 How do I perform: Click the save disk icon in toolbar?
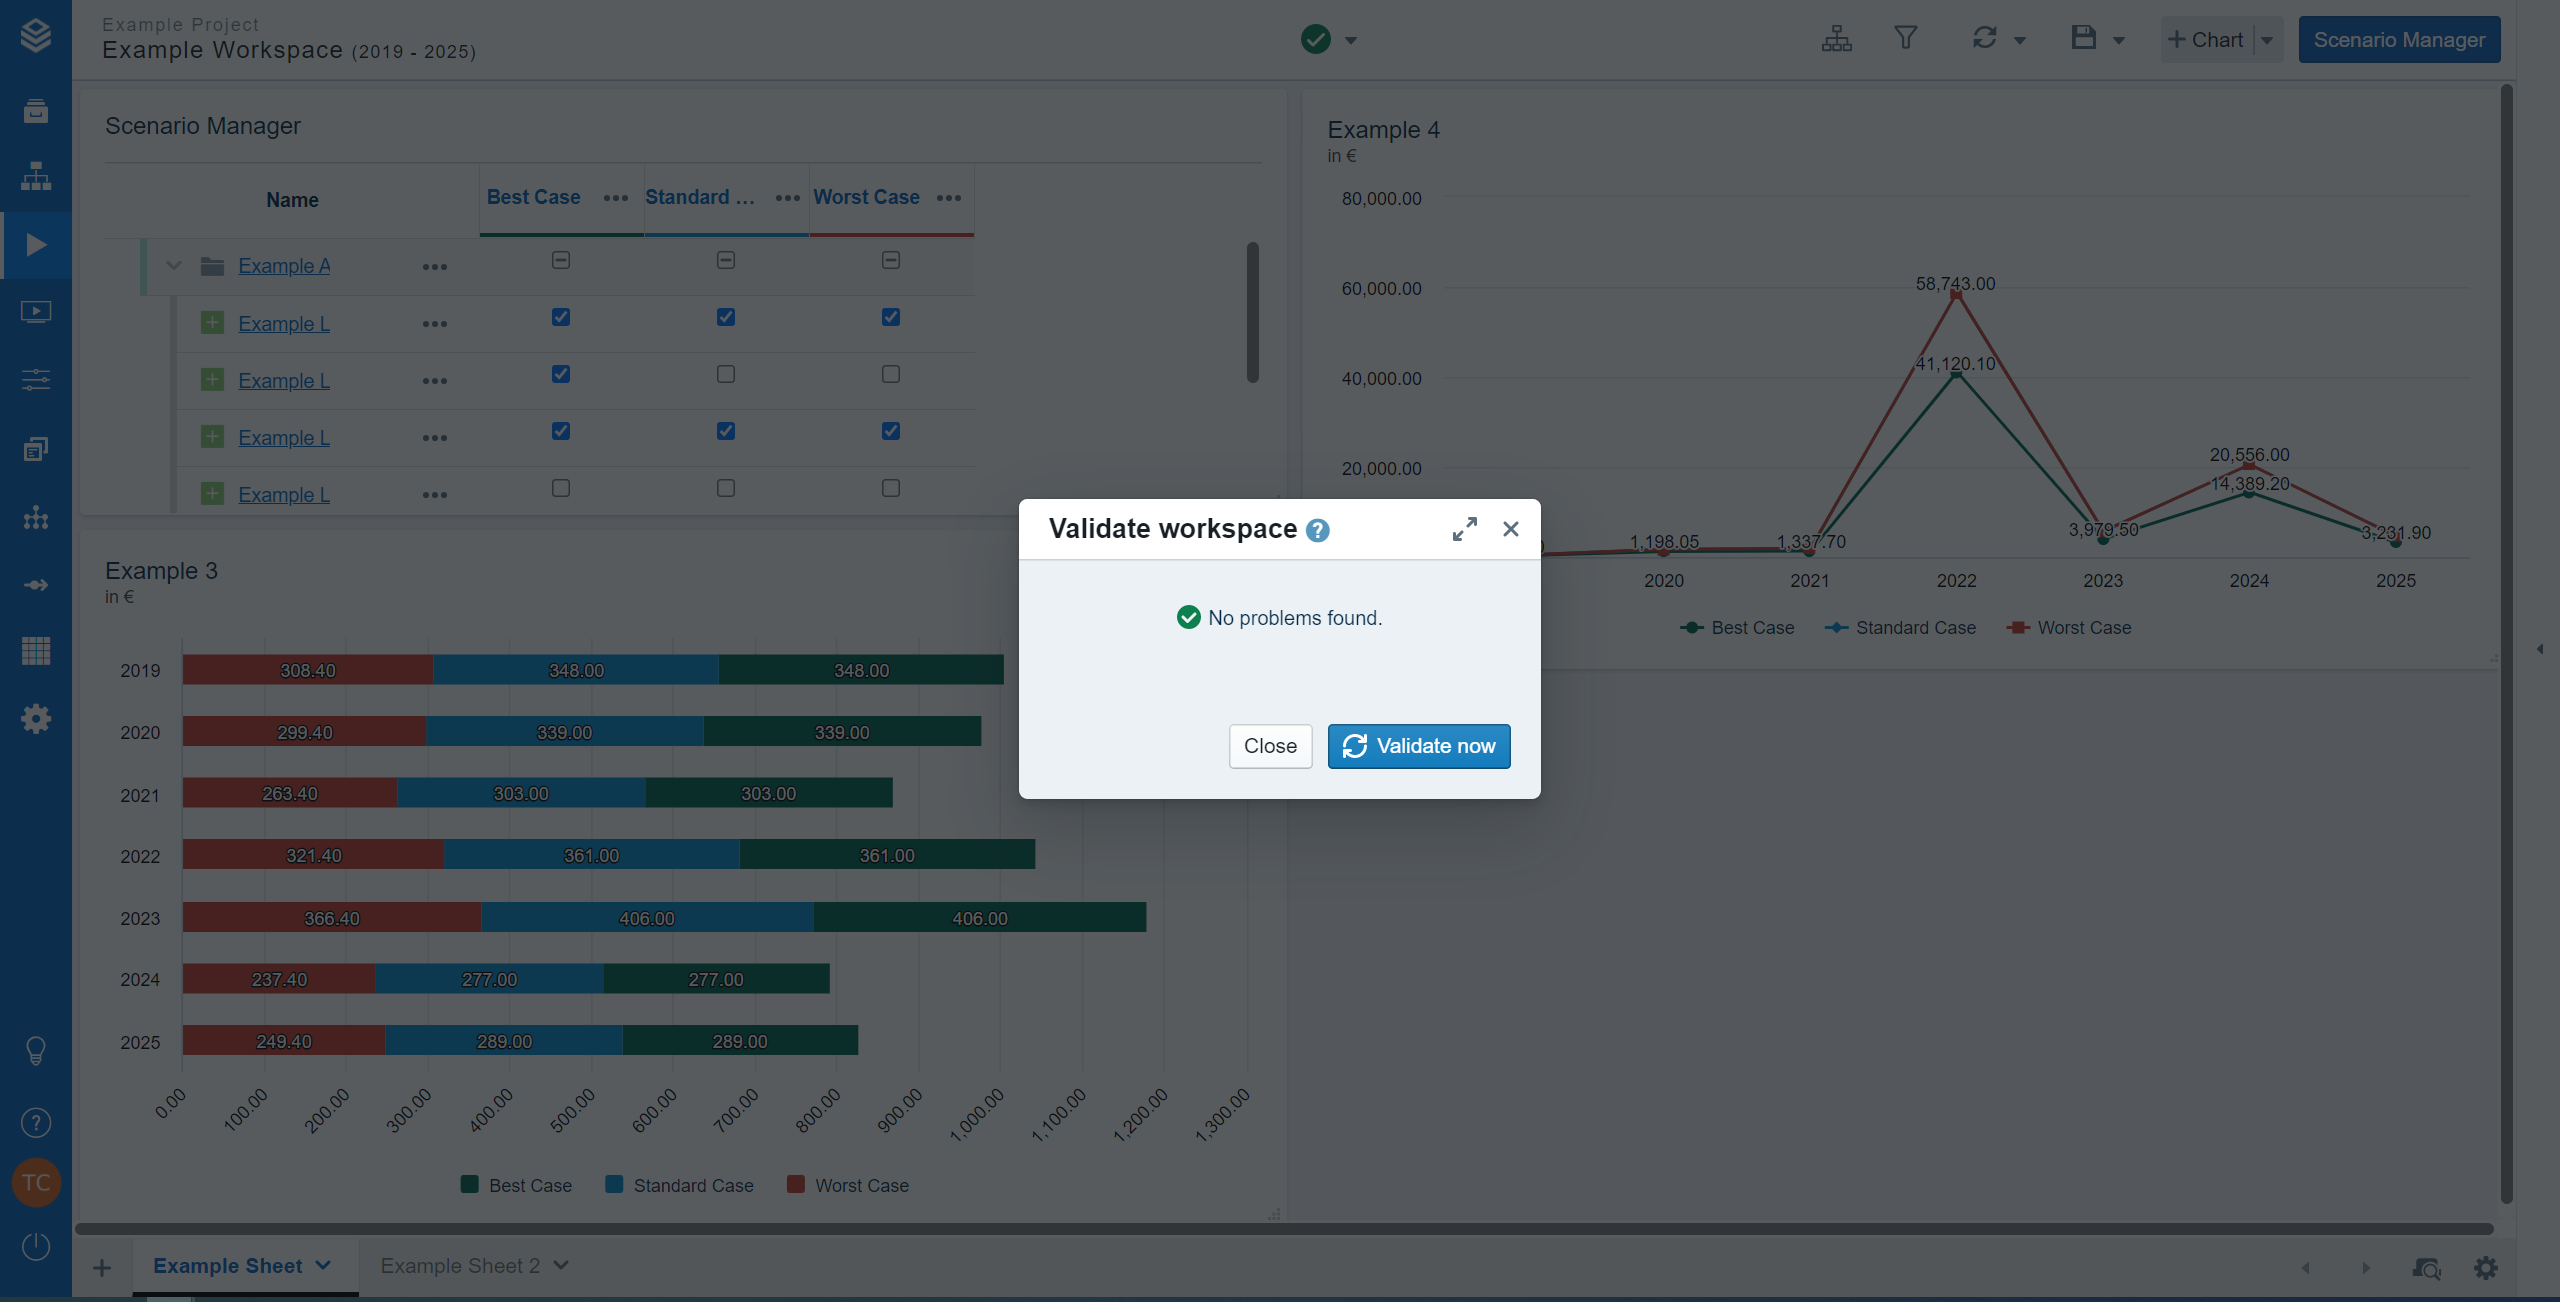pos(2083,39)
